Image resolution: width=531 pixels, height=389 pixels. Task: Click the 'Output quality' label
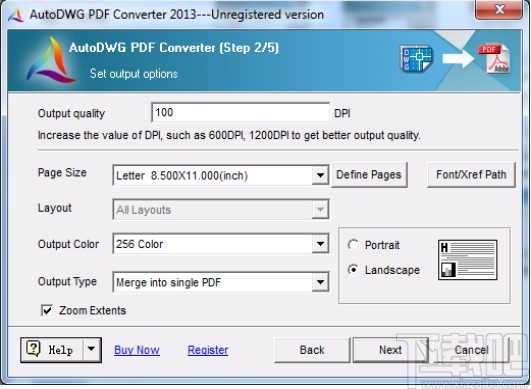coord(71,113)
